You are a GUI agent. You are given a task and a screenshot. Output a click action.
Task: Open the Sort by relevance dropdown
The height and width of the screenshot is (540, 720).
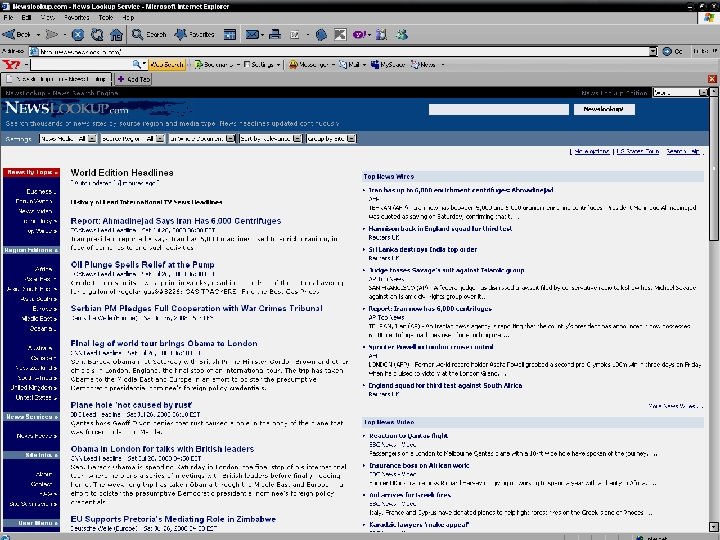click(x=270, y=139)
